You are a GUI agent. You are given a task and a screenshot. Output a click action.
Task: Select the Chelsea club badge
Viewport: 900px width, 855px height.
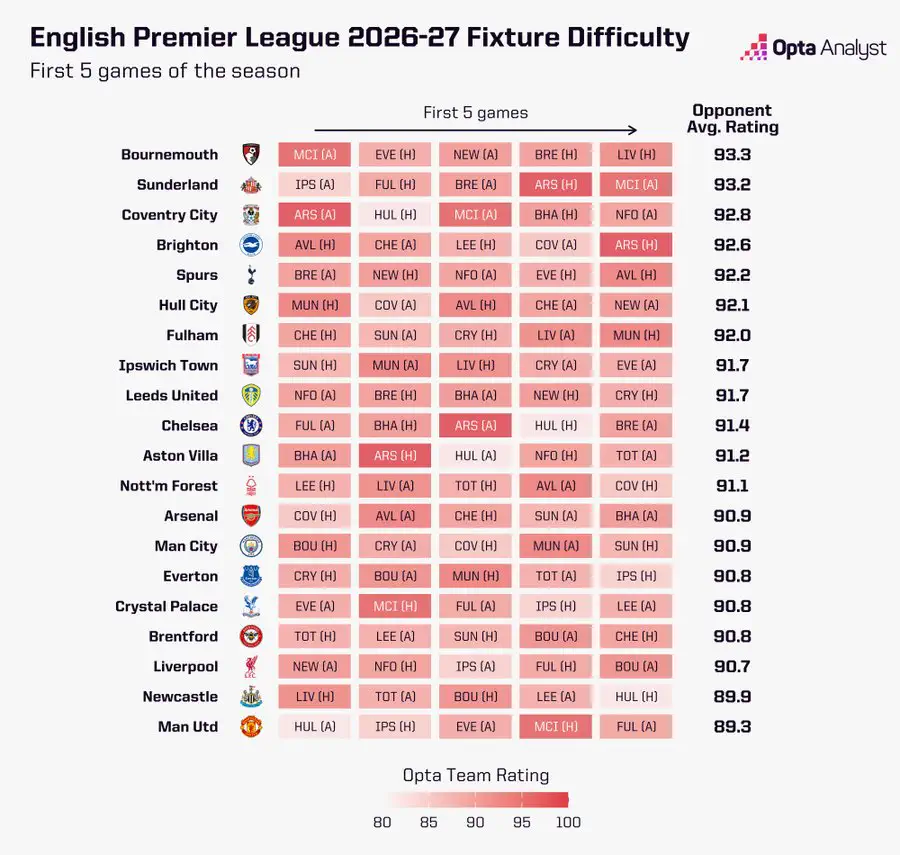251,426
